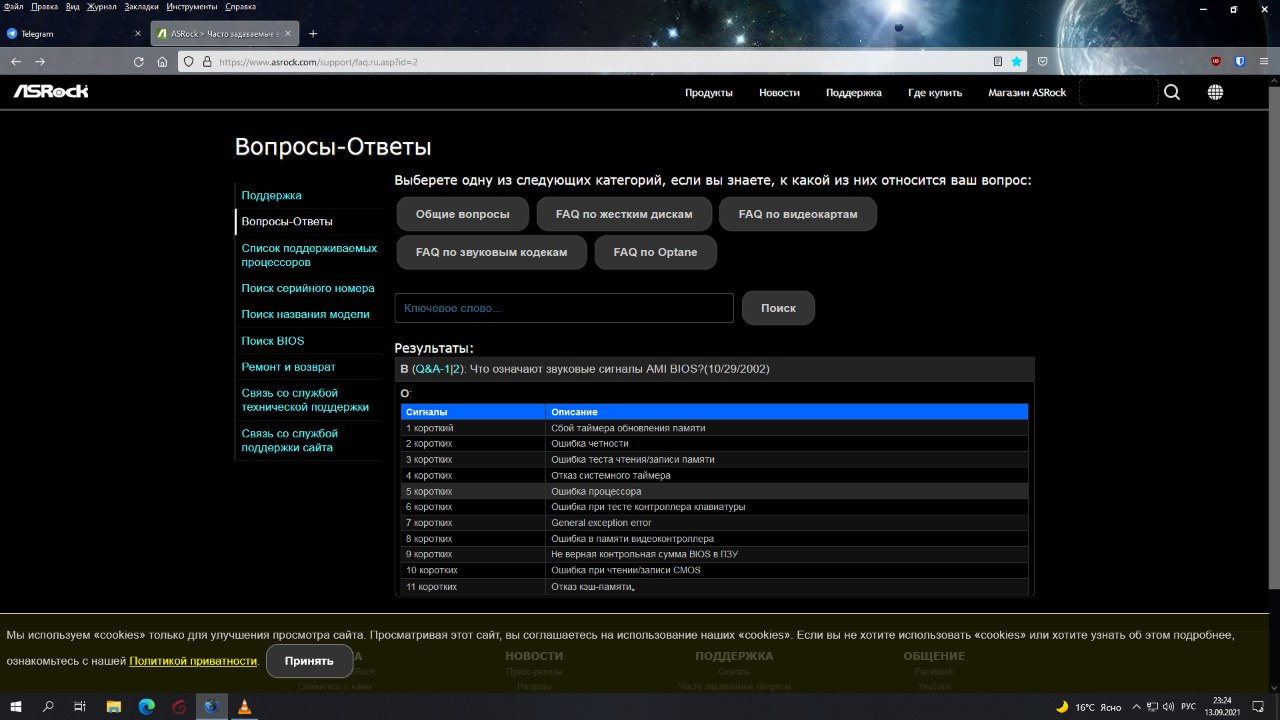The image size is (1280, 720).
Task: Open Магазин ASRock link
Action: 1027,92
